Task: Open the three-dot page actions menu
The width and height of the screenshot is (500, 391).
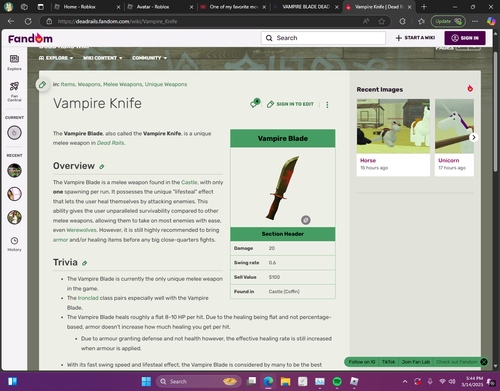Action: [x=327, y=105]
